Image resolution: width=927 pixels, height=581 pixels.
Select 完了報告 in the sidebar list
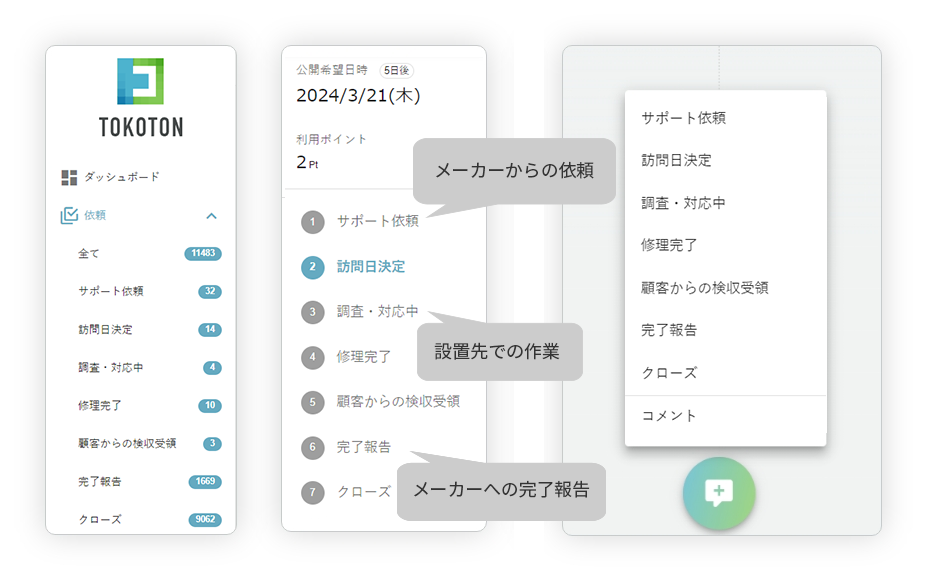pos(100,482)
